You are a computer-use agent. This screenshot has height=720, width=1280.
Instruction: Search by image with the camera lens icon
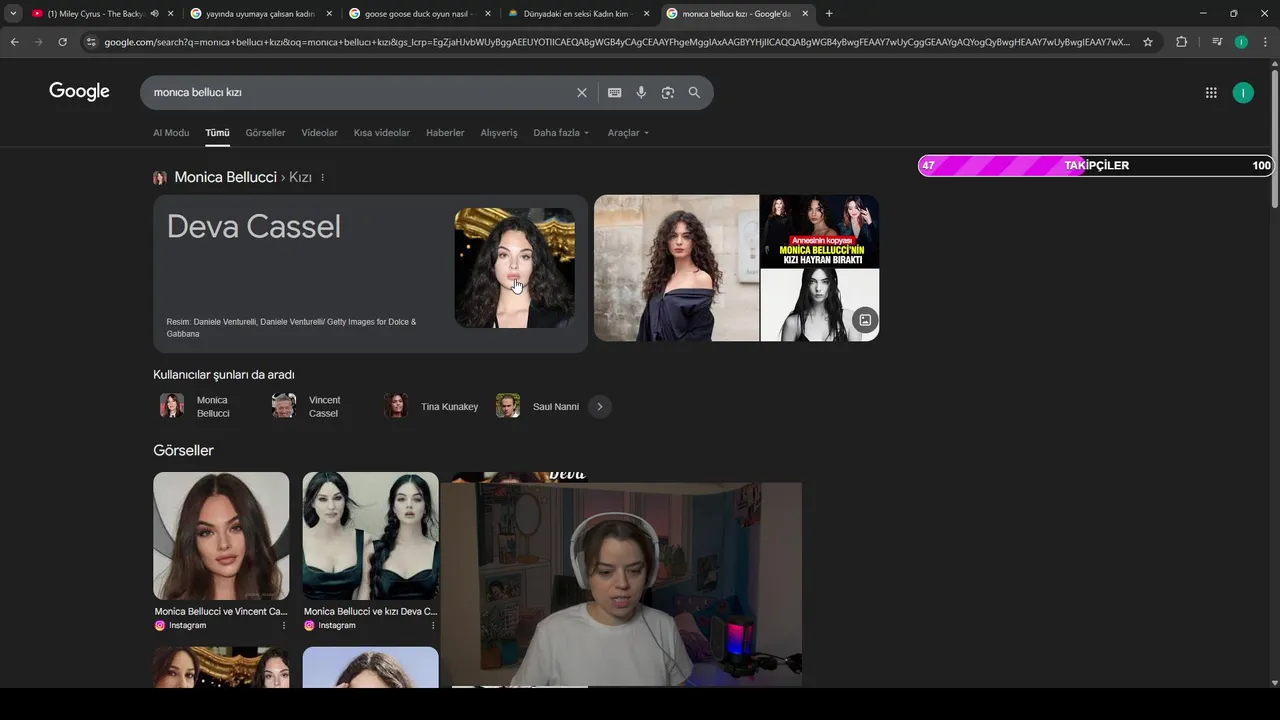[667, 93]
